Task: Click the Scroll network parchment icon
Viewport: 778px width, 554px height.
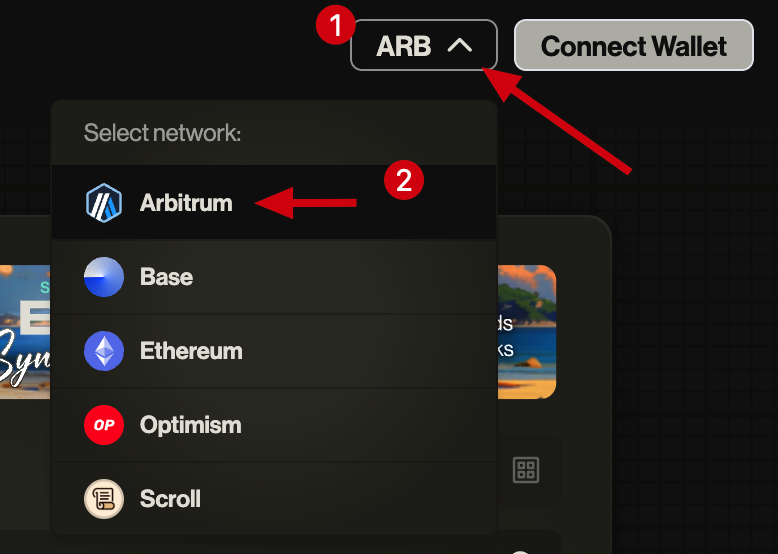Action: tap(104, 498)
